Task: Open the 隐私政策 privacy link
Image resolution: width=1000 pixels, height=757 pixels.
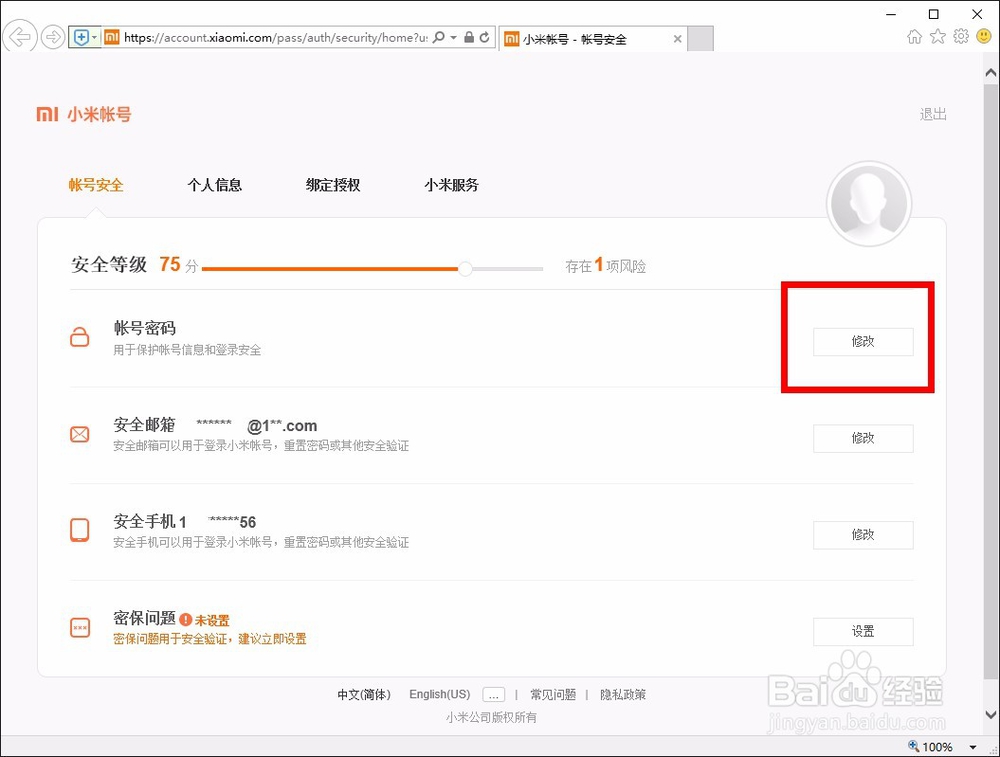Action: tap(623, 695)
